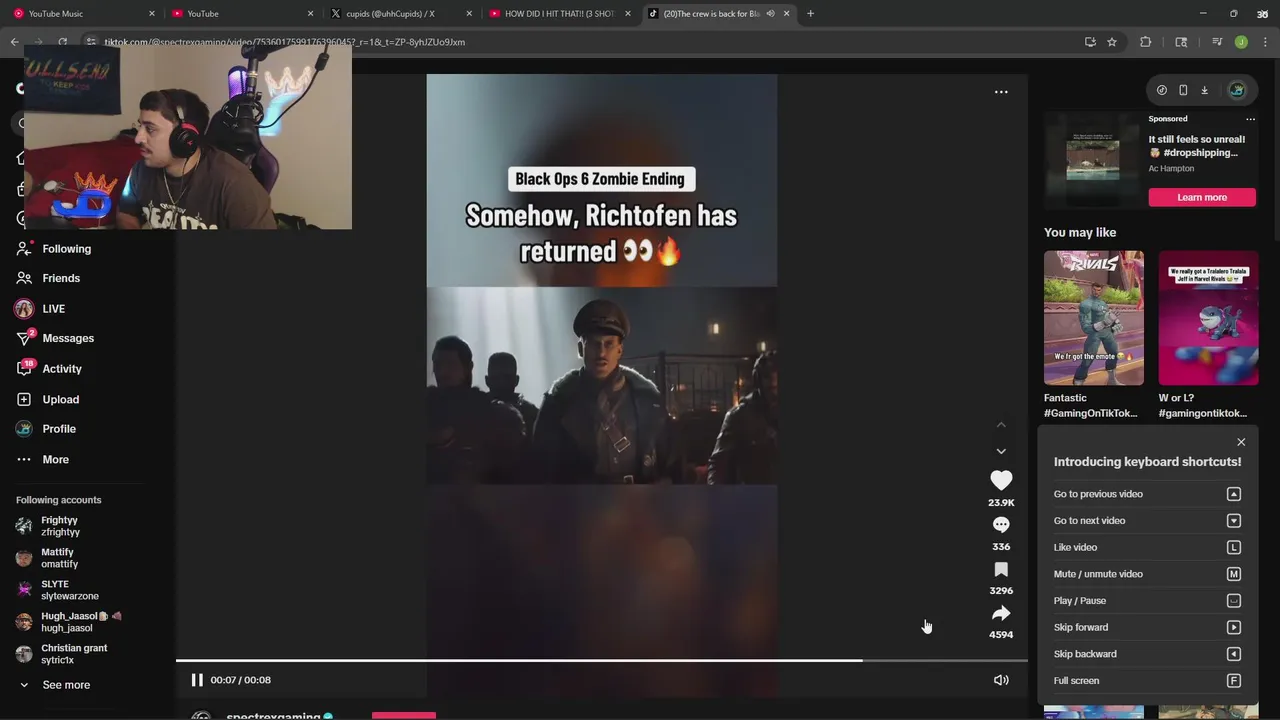The width and height of the screenshot is (1280, 720).
Task: Open the Friends page
Action: pos(48,278)
